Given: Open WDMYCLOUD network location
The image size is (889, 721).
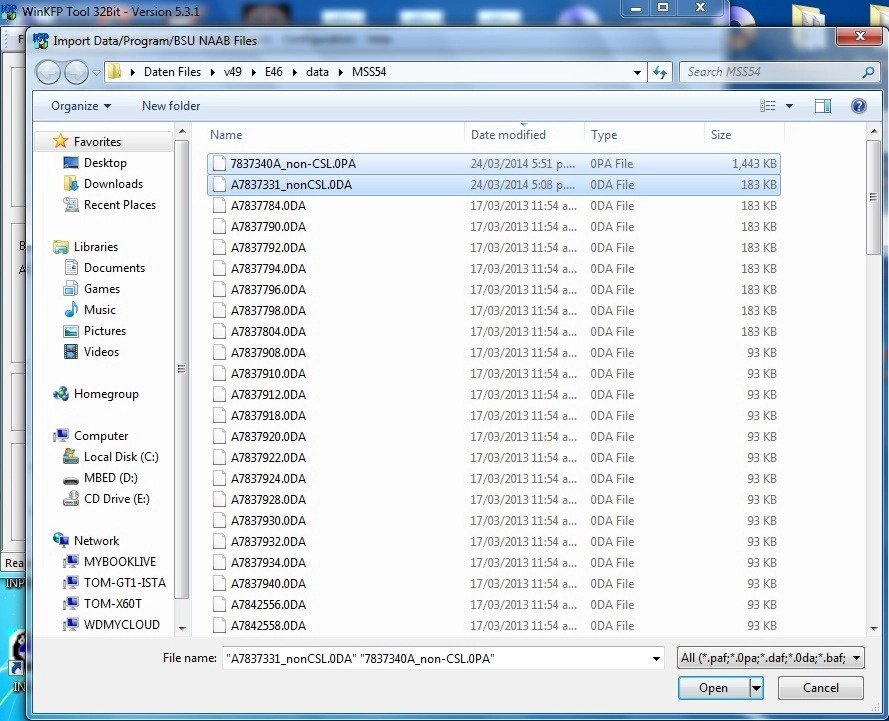Looking at the screenshot, I should coord(121,625).
